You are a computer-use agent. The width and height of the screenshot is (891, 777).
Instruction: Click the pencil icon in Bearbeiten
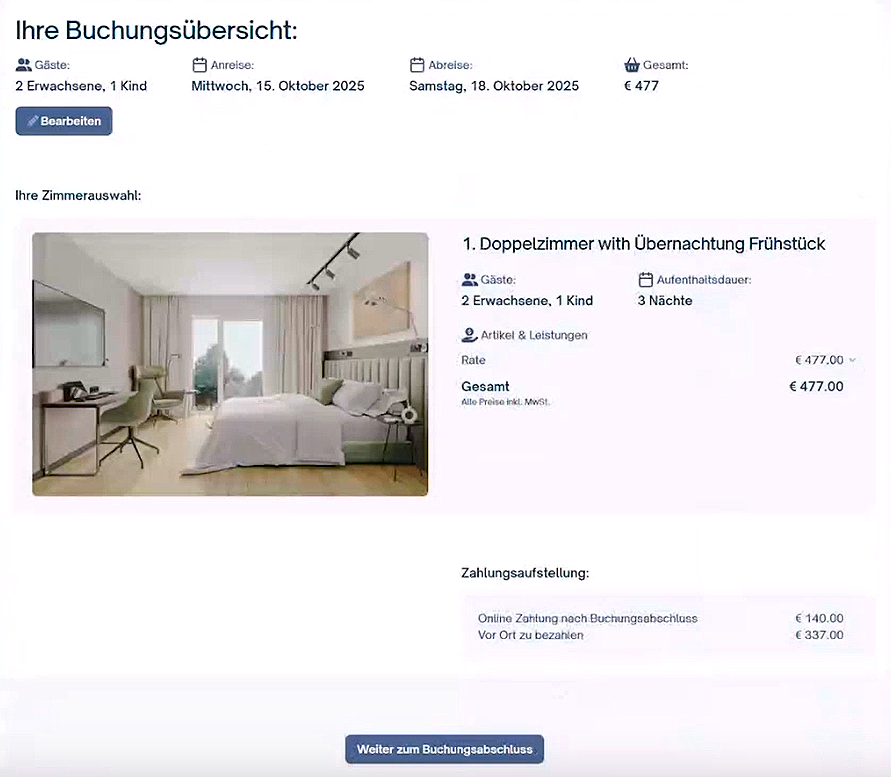[x=33, y=121]
